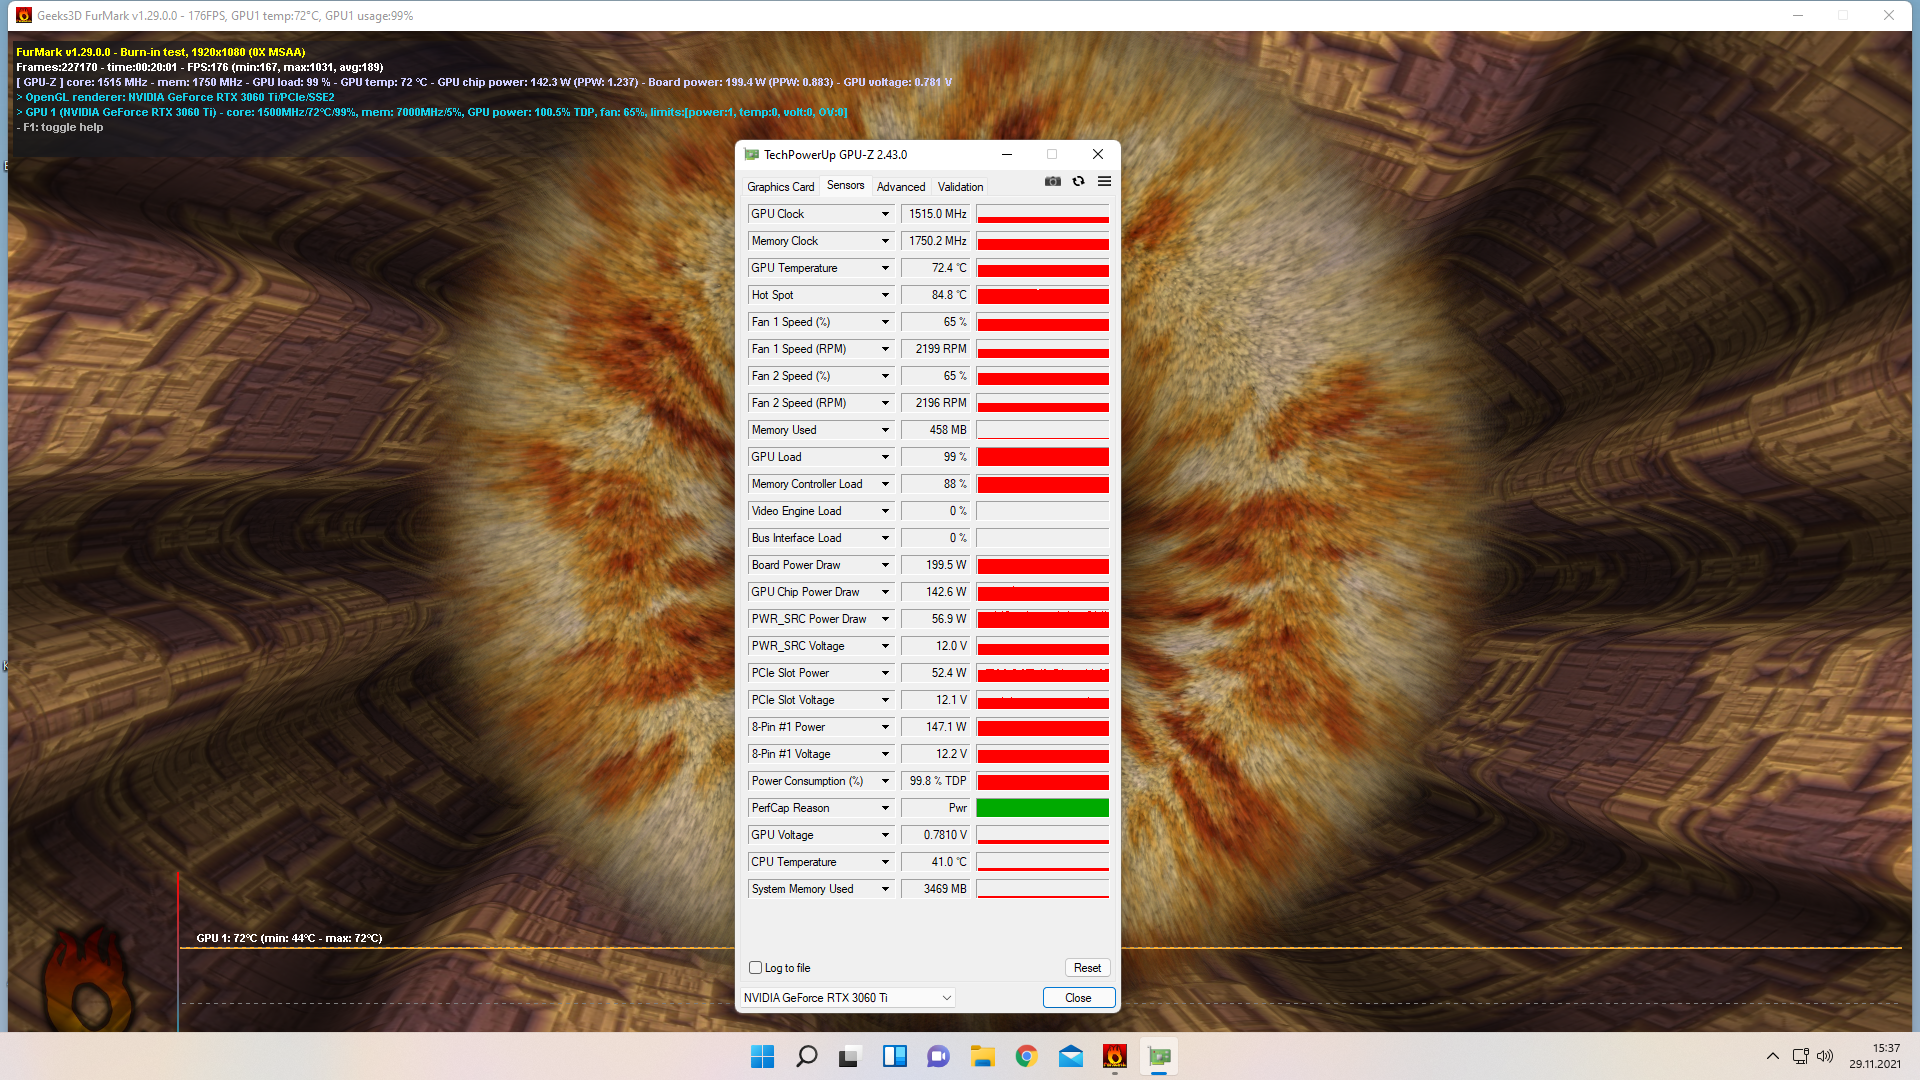Viewport: 1920px width, 1080px height.
Task: Expand the PerfCap Reason dropdown arrow
Action: coord(885,808)
